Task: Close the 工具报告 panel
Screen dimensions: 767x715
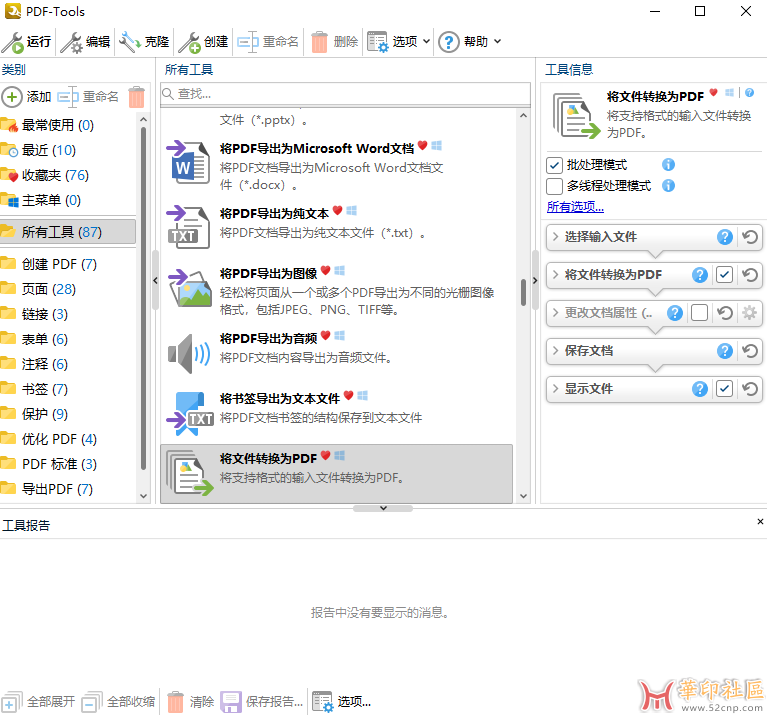Action: point(760,522)
